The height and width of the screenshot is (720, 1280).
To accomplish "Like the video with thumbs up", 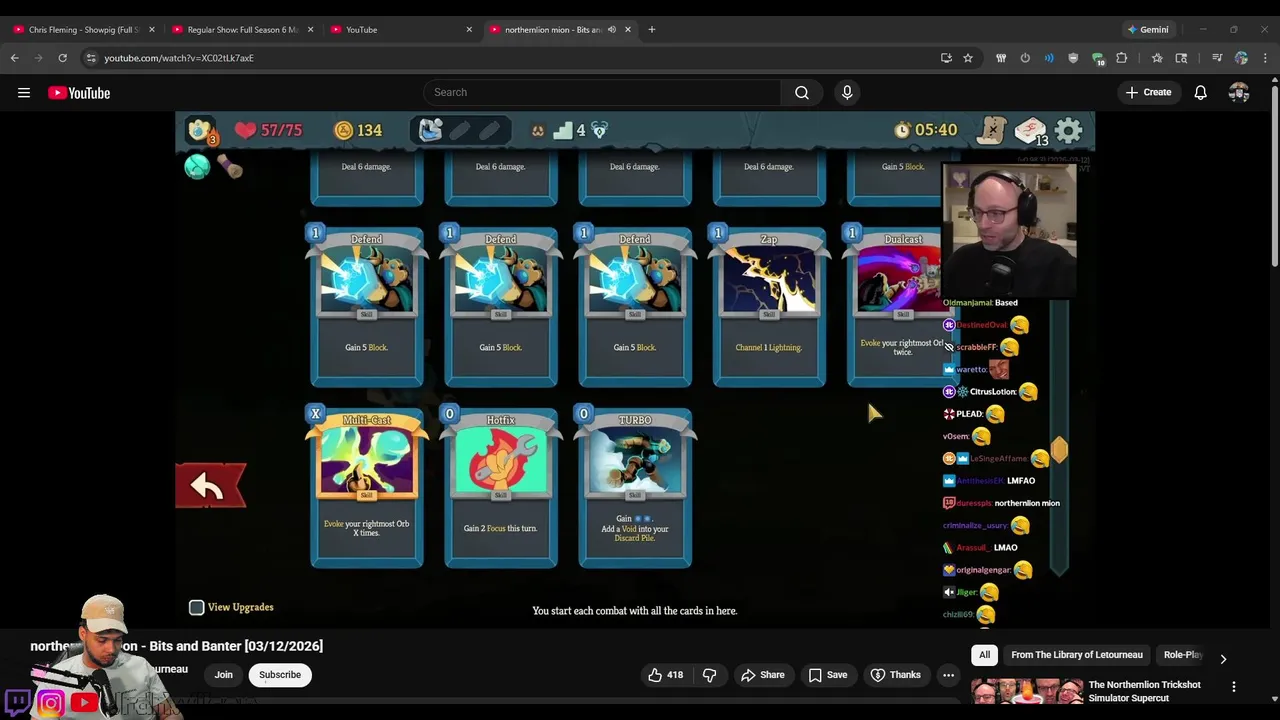I will click(x=666, y=675).
